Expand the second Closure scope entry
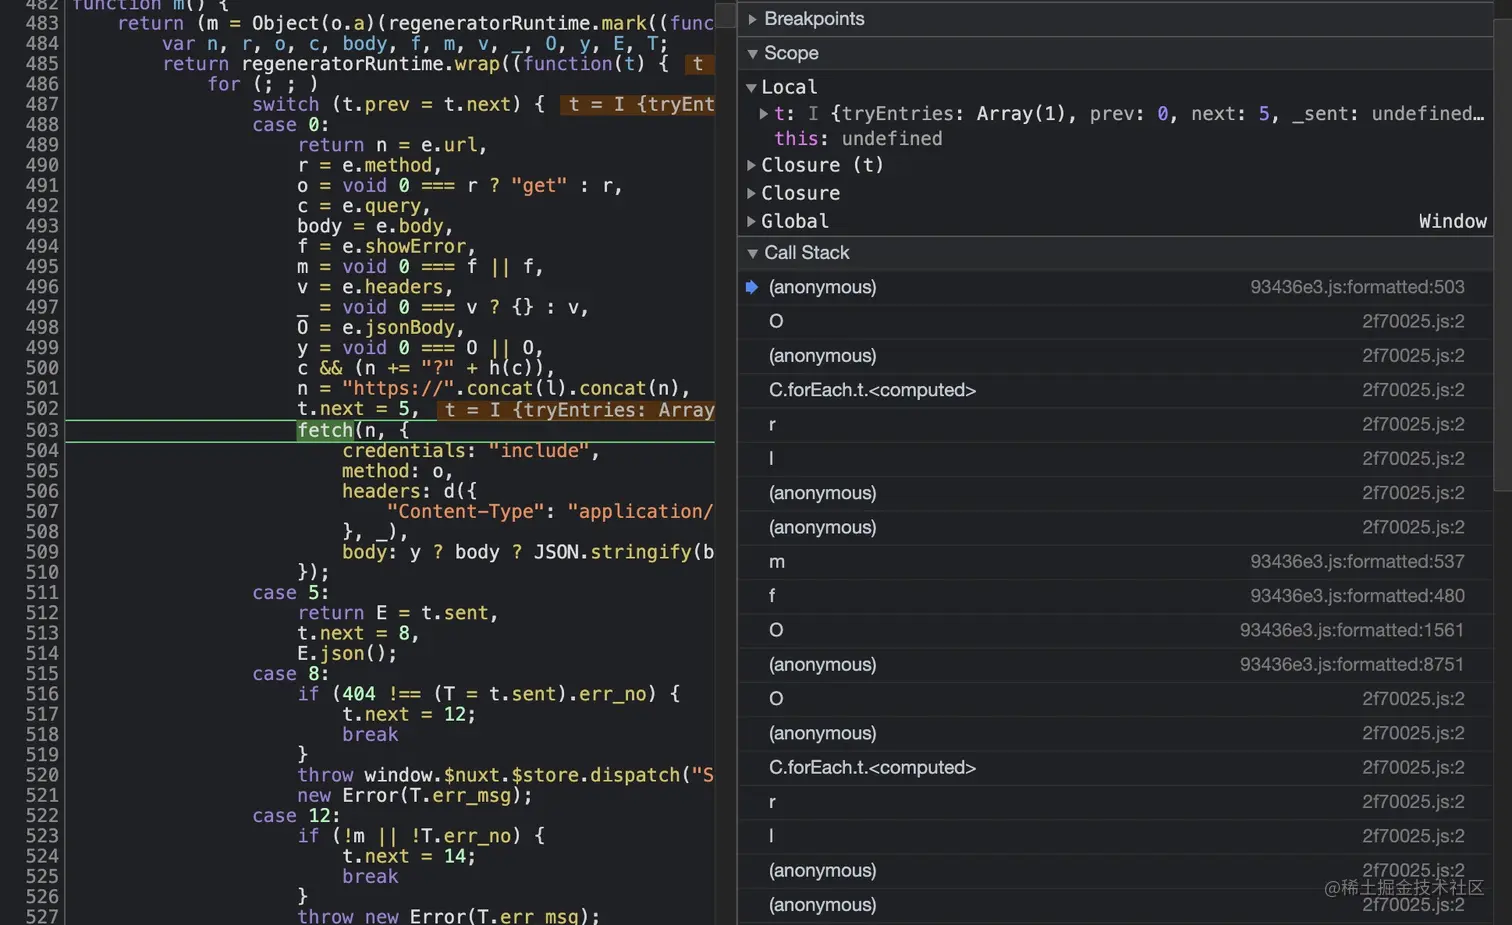The height and width of the screenshot is (925, 1512). pos(751,193)
